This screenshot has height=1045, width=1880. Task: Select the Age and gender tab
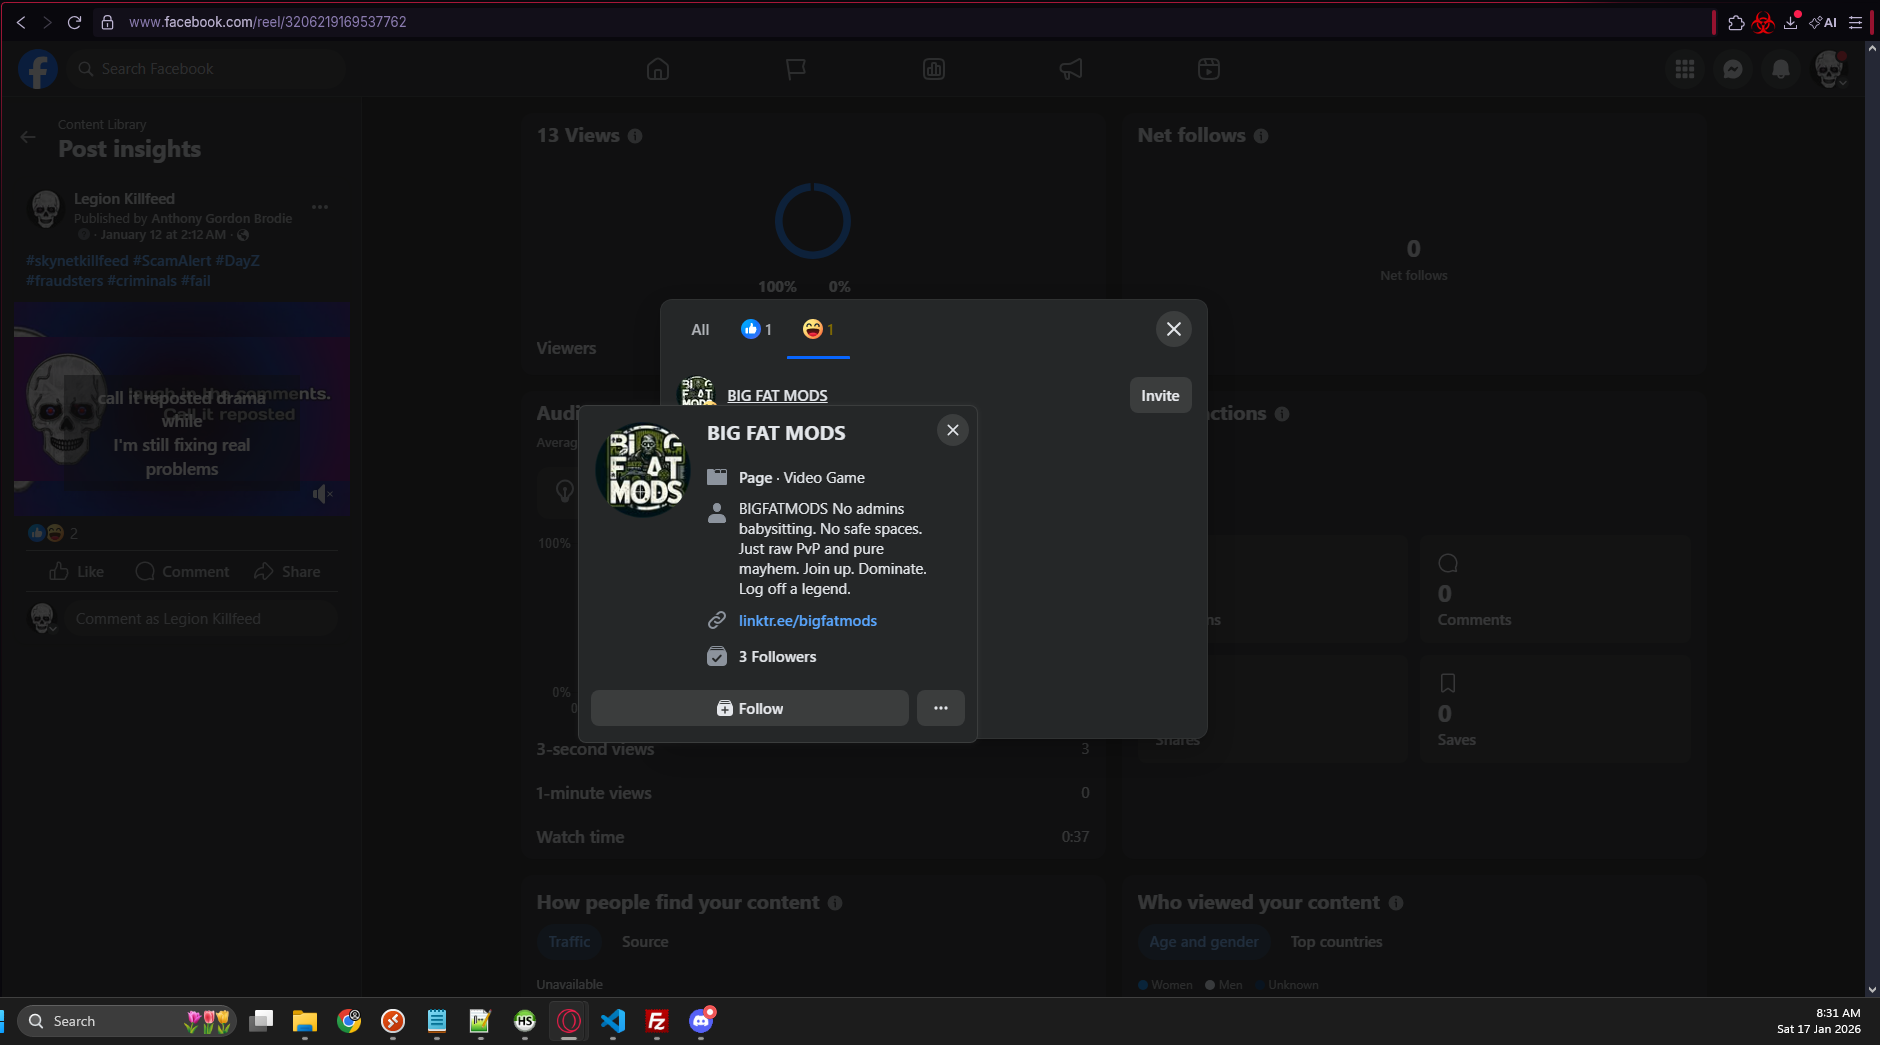pyautogui.click(x=1204, y=942)
